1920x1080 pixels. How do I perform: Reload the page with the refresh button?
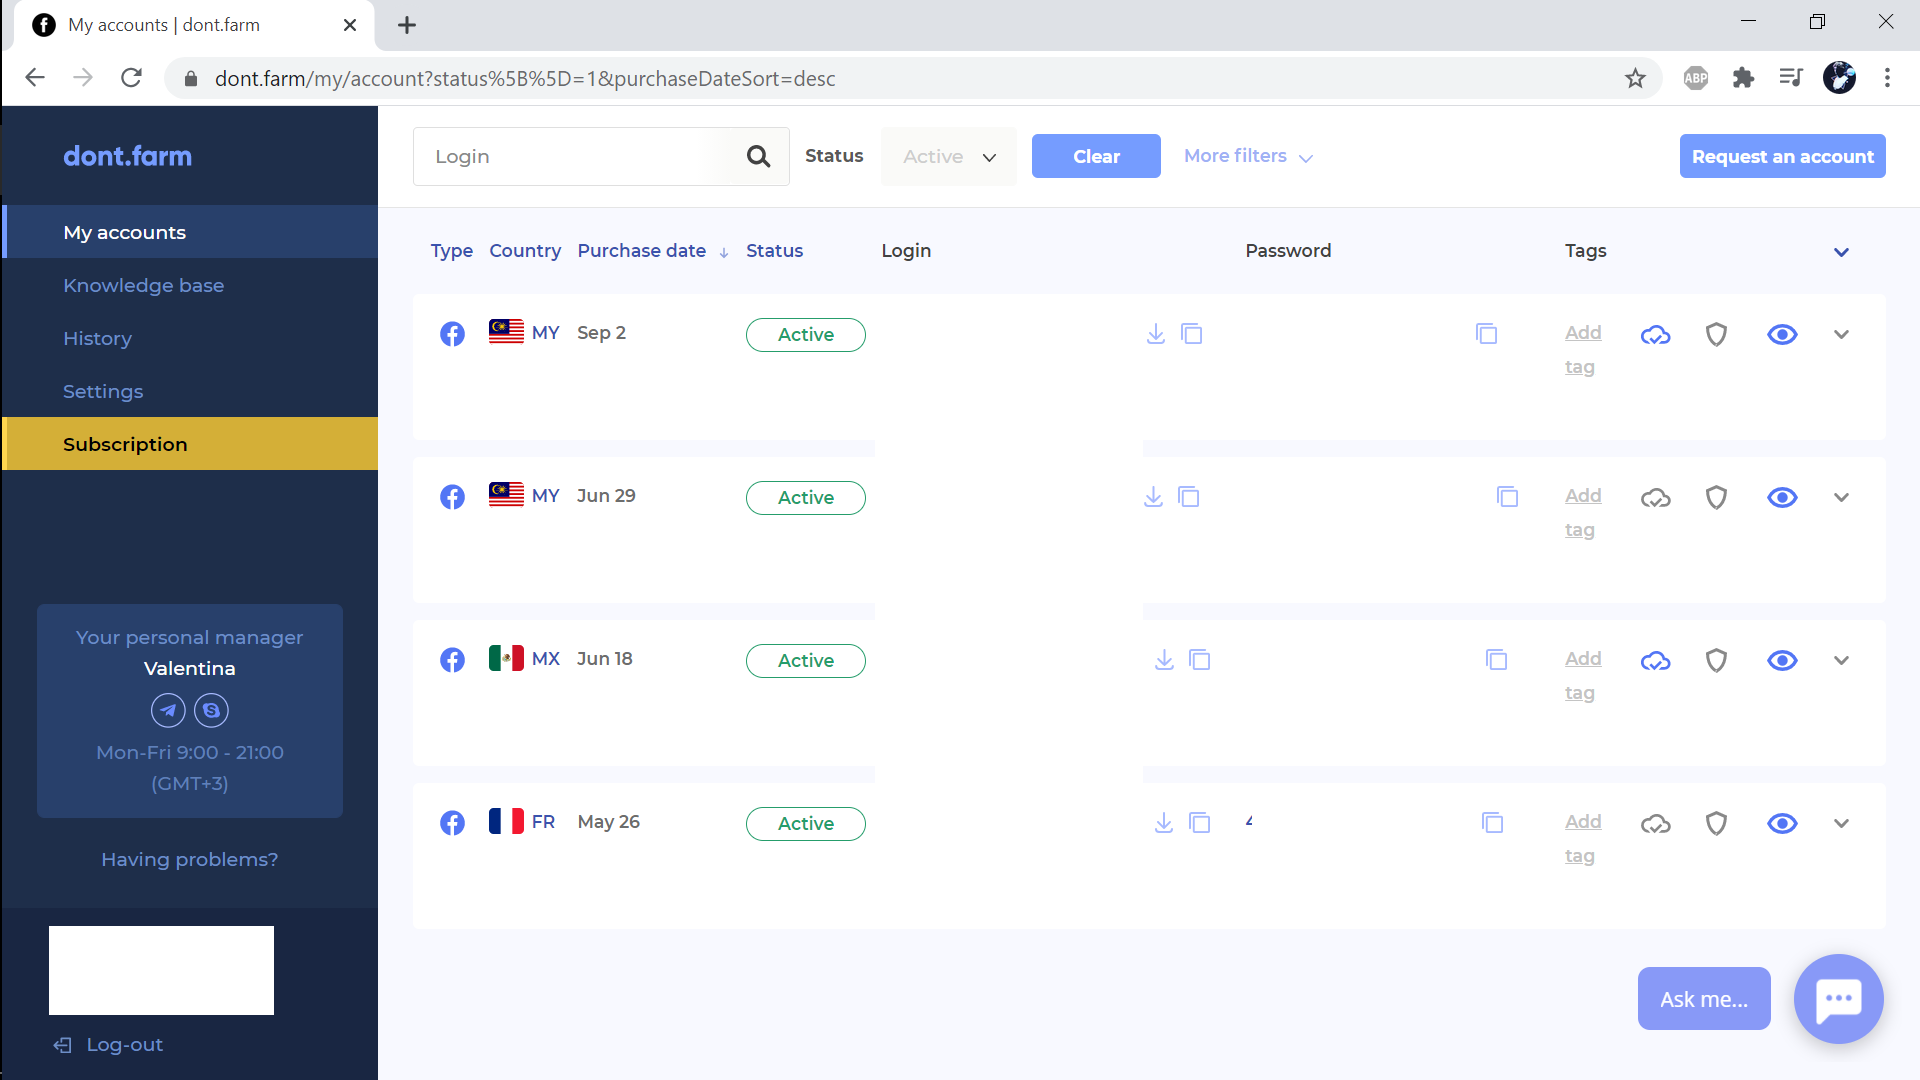pyautogui.click(x=131, y=78)
